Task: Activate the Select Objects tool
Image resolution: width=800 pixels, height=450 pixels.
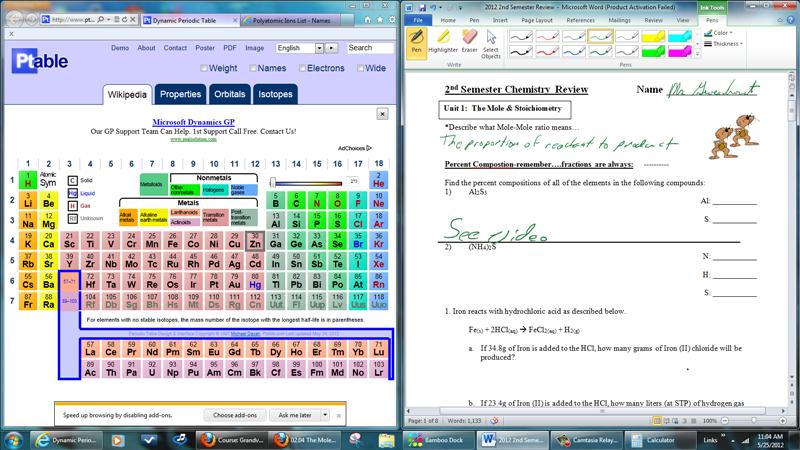Action: [491, 44]
